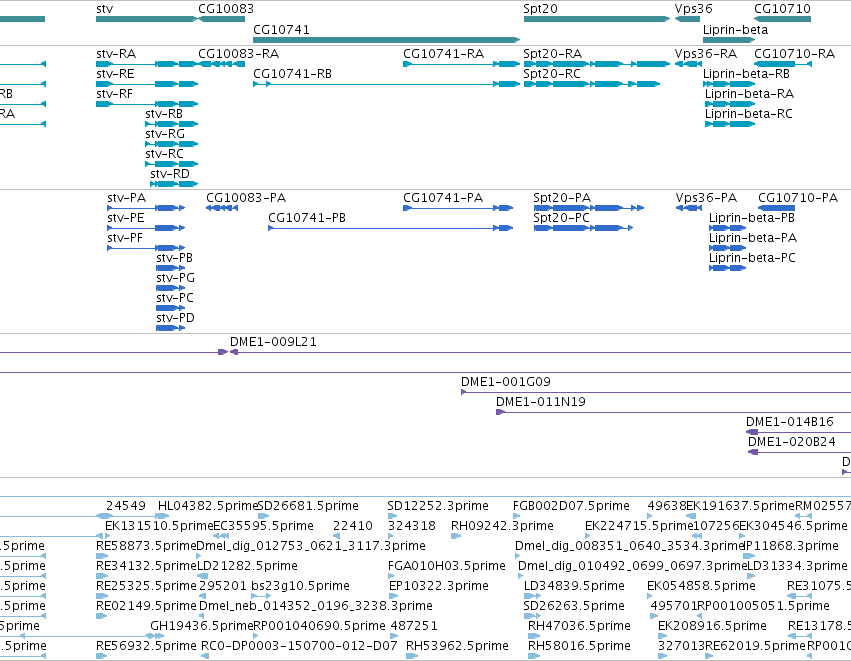
Task: Click the stv-RC transcript glyph
Action: click(172, 164)
